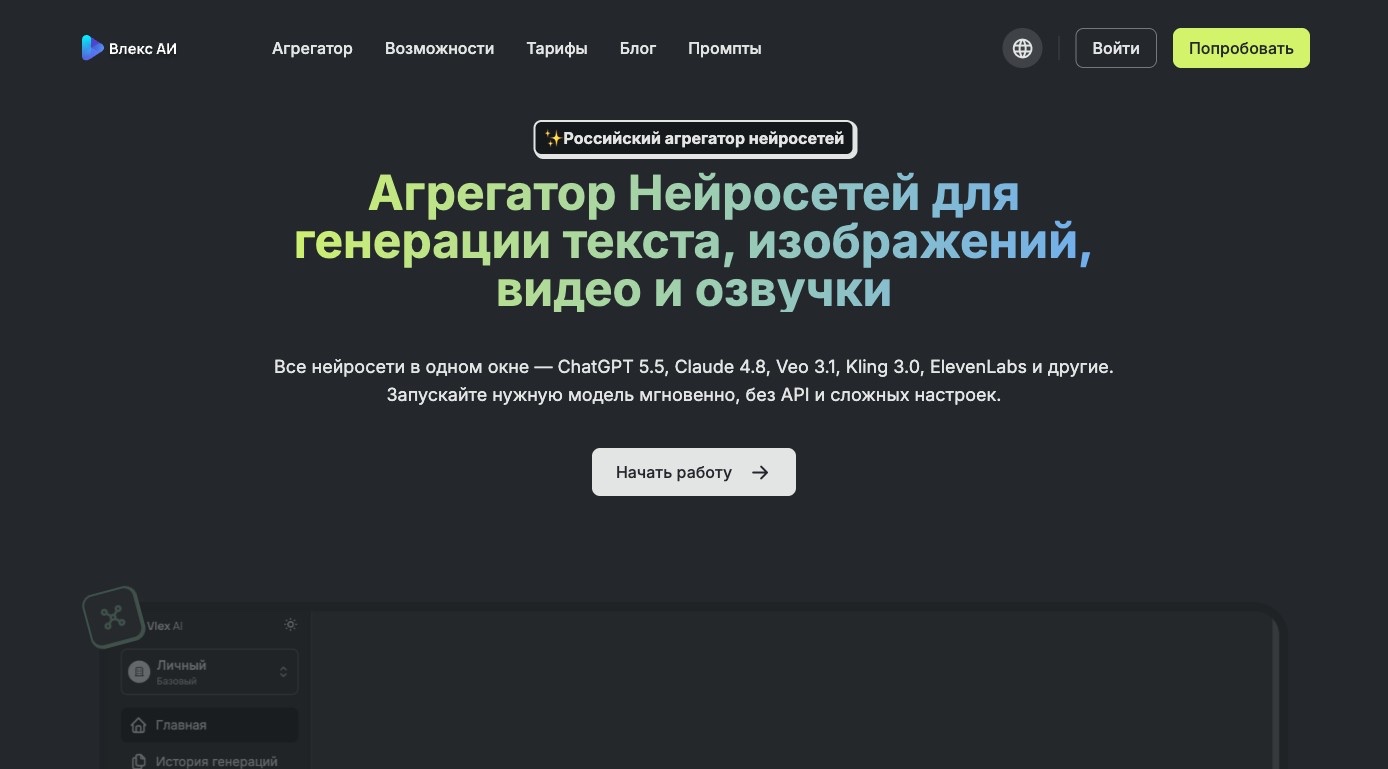Viewport: 1388px width, 769px height.
Task: Click the Влекс АИ brand text
Action: [x=143, y=48]
